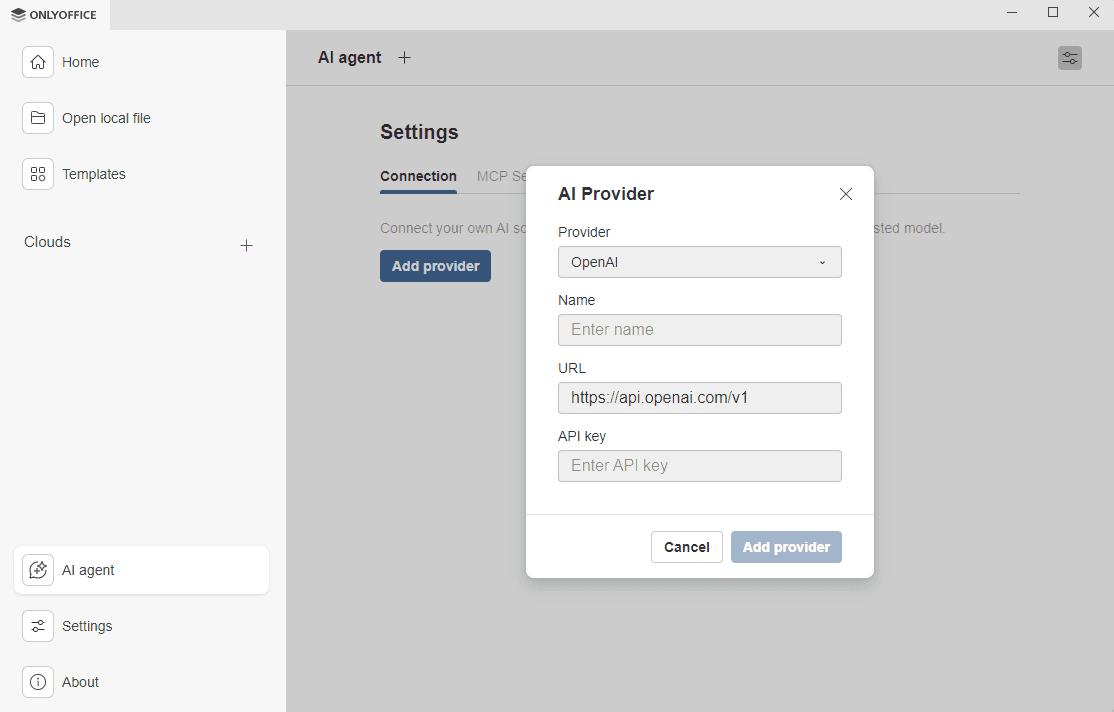Image resolution: width=1114 pixels, height=712 pixels.
Task: Click Add provider button on Settings page
Action: click(x=435, y=266)
